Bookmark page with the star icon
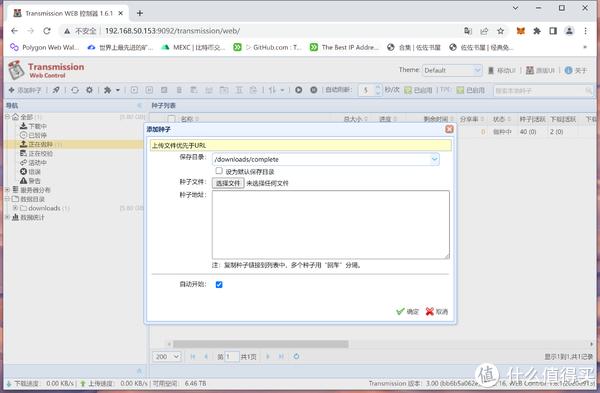This screenshot has height=393, width=600. point(501,31)
